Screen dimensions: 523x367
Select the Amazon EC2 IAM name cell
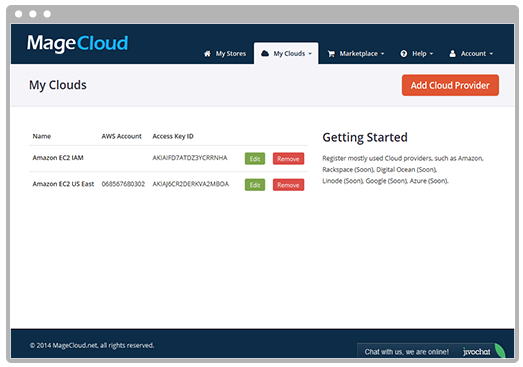point(58,158)
